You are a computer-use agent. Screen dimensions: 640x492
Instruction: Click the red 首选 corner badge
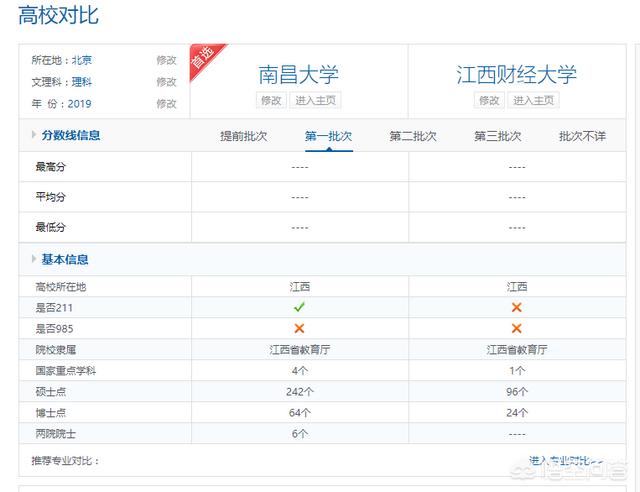coord(204,59)
